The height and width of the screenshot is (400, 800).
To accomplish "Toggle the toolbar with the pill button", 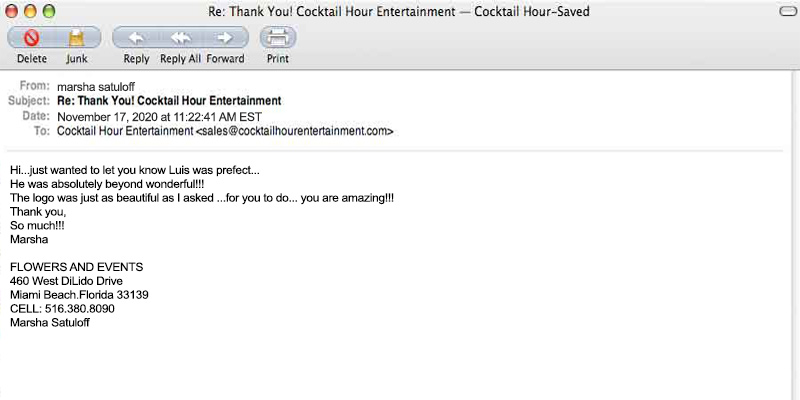I will [786, 11].
